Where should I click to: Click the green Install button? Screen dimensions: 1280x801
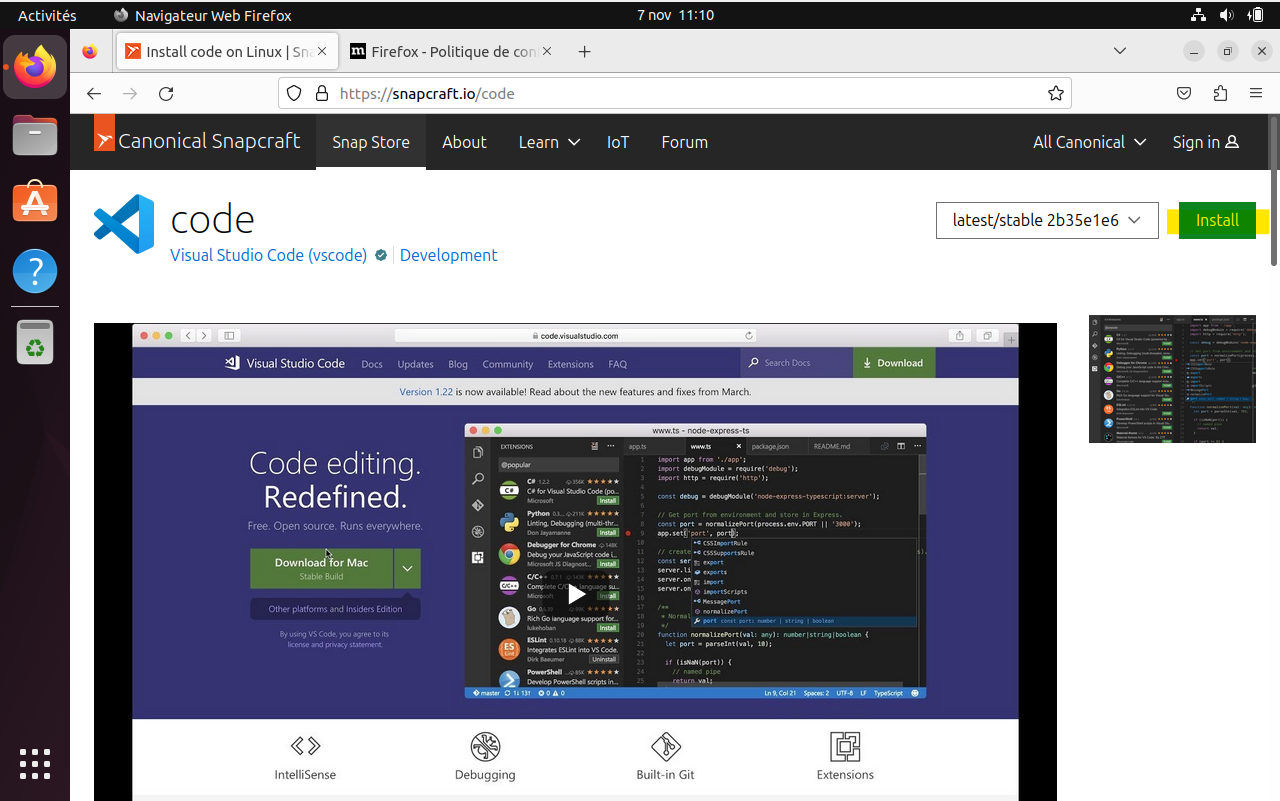(1216, 221)
